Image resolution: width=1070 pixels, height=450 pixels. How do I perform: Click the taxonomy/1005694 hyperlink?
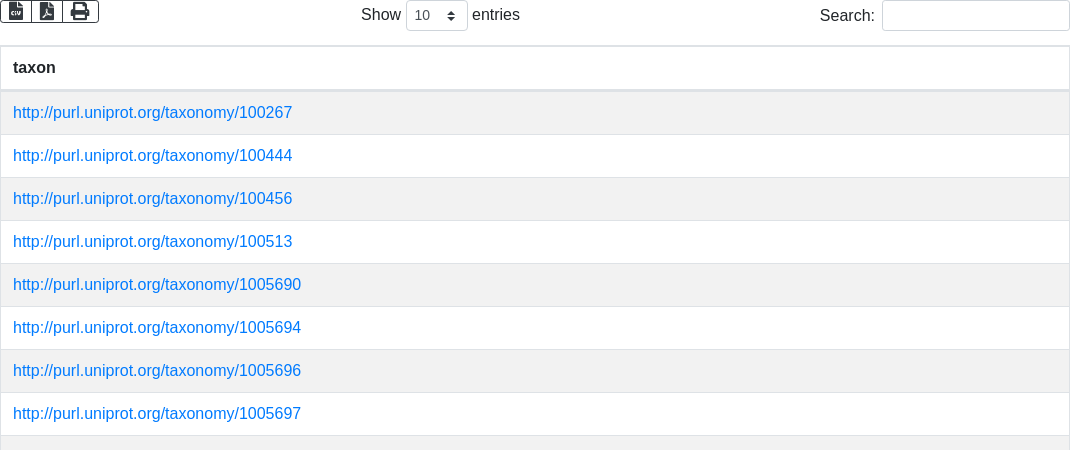(157, 328)
